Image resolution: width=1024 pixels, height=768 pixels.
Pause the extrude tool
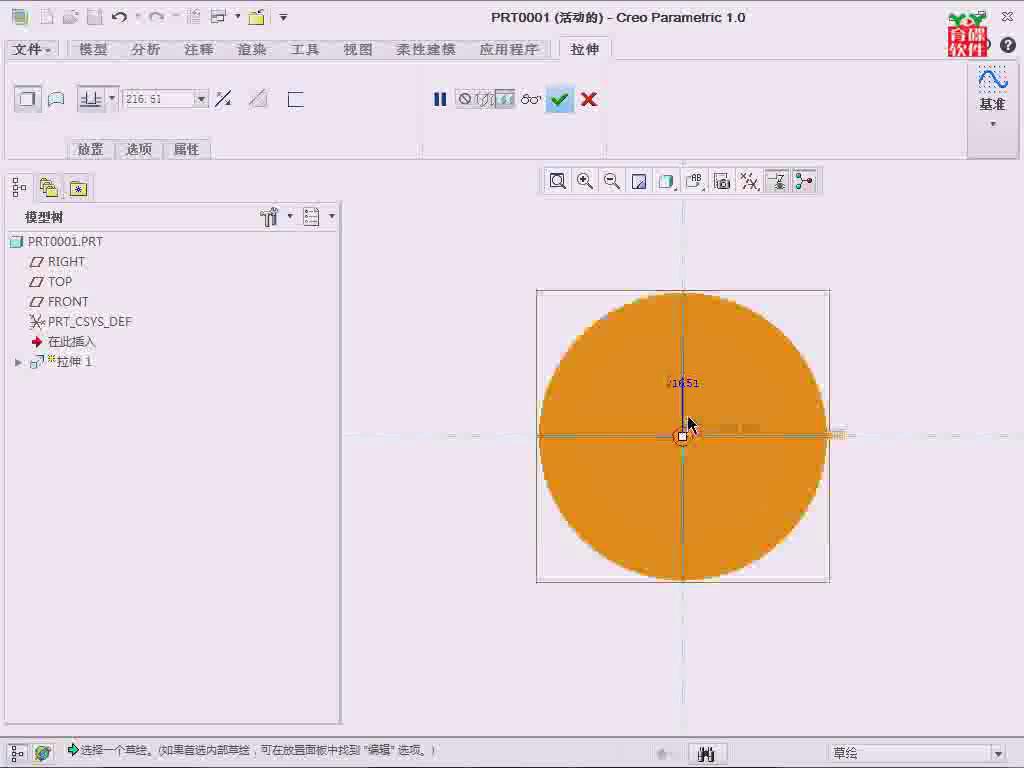tap(440, 99)
